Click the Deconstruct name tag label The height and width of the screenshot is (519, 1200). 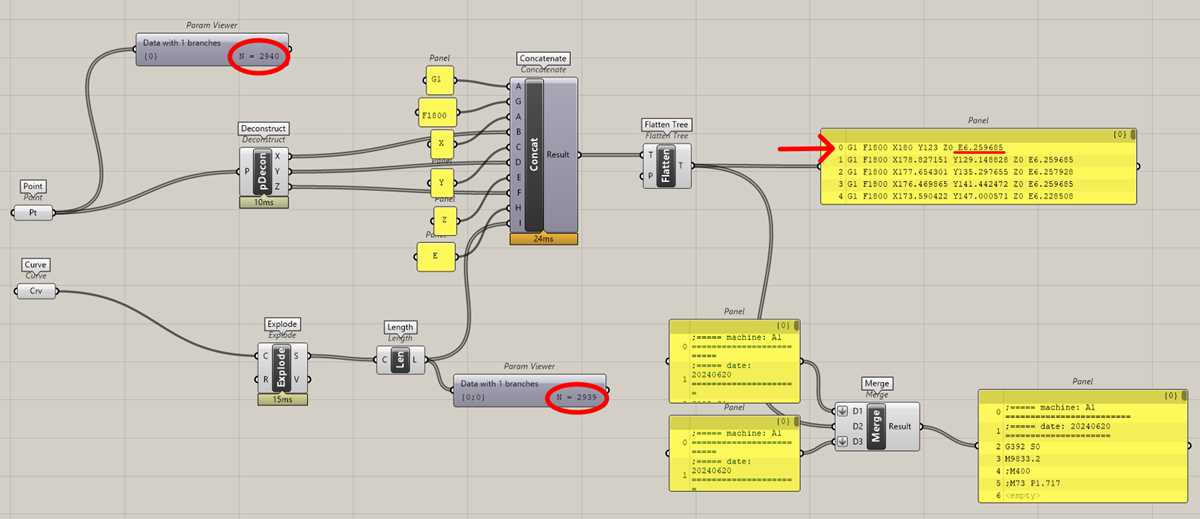tap(263, 129)
